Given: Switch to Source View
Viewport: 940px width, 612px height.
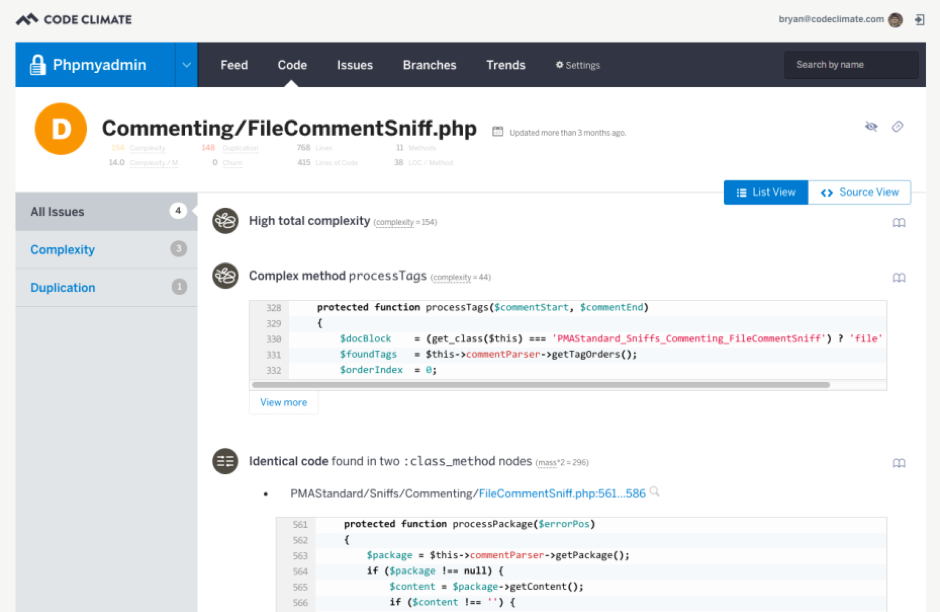Looking at the screenshot, I should 859,192.
